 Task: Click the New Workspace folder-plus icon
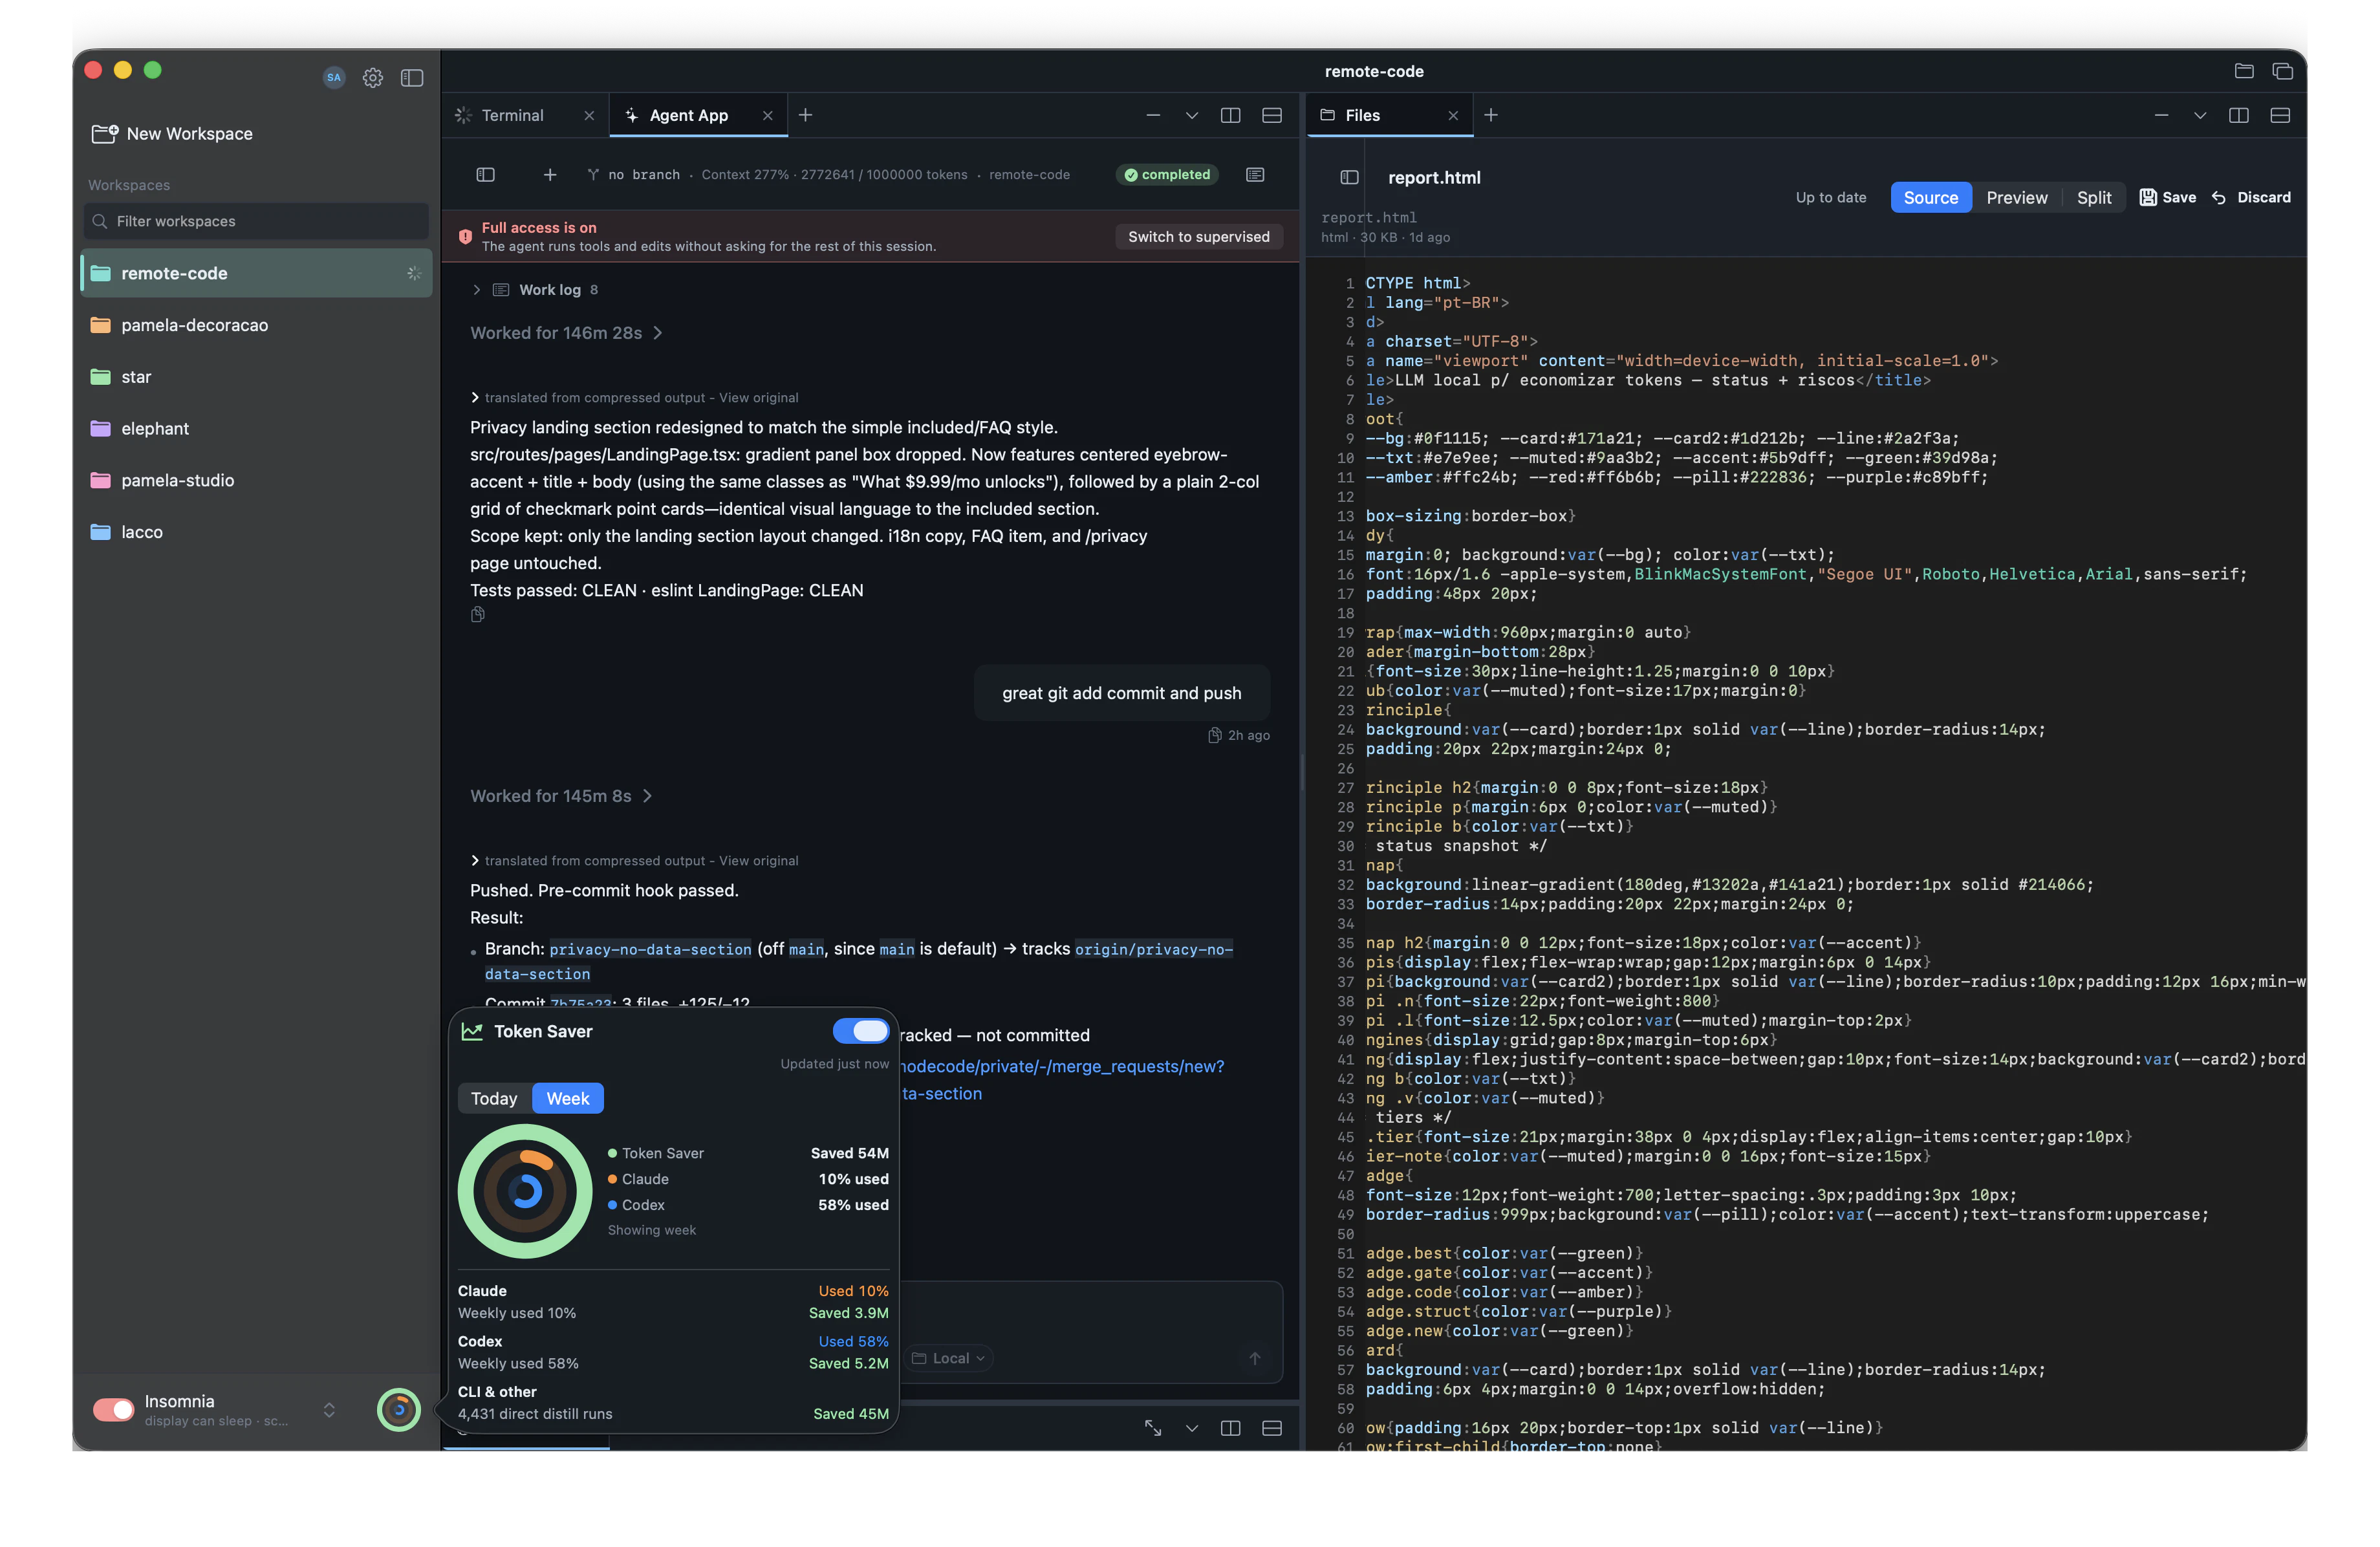pos(105,134)
